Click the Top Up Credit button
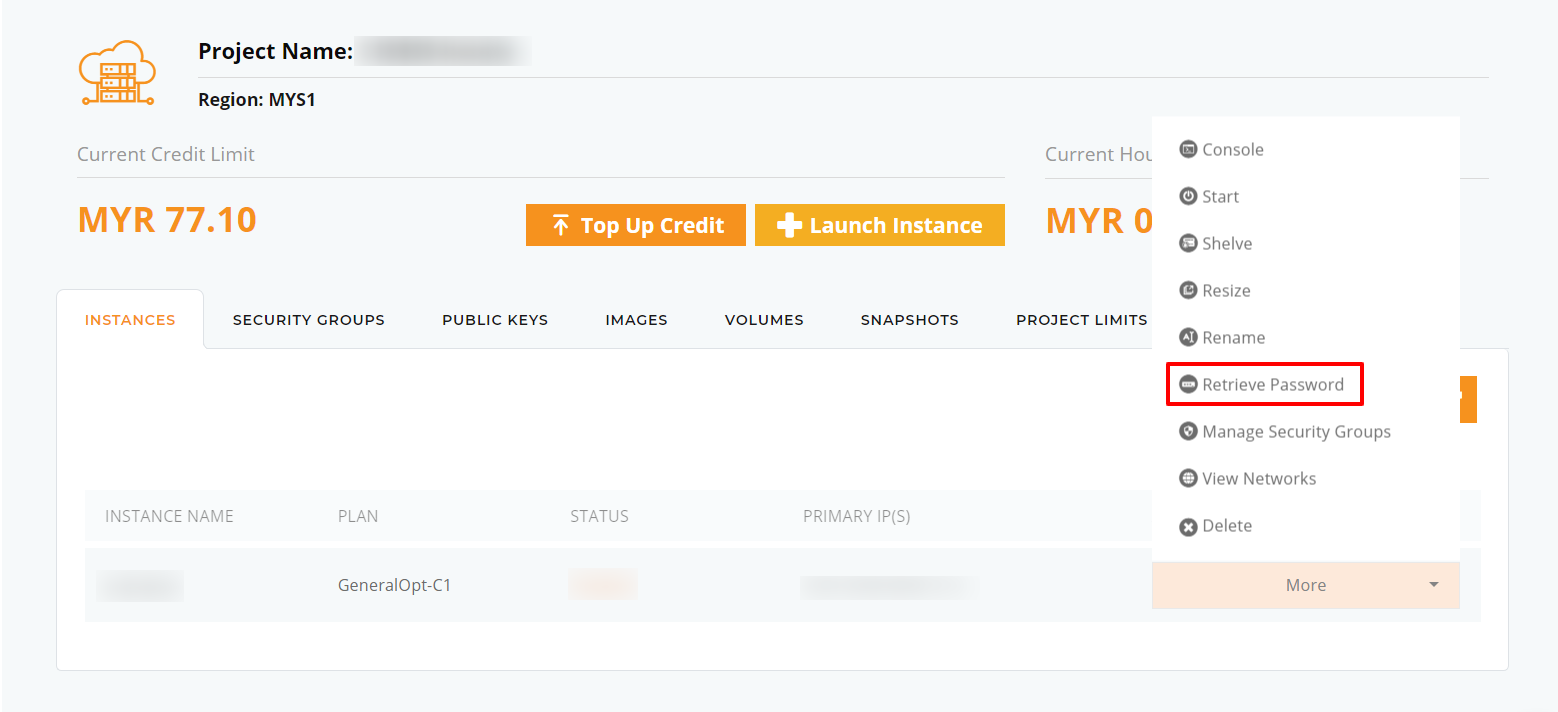 (x=636, y=225)
